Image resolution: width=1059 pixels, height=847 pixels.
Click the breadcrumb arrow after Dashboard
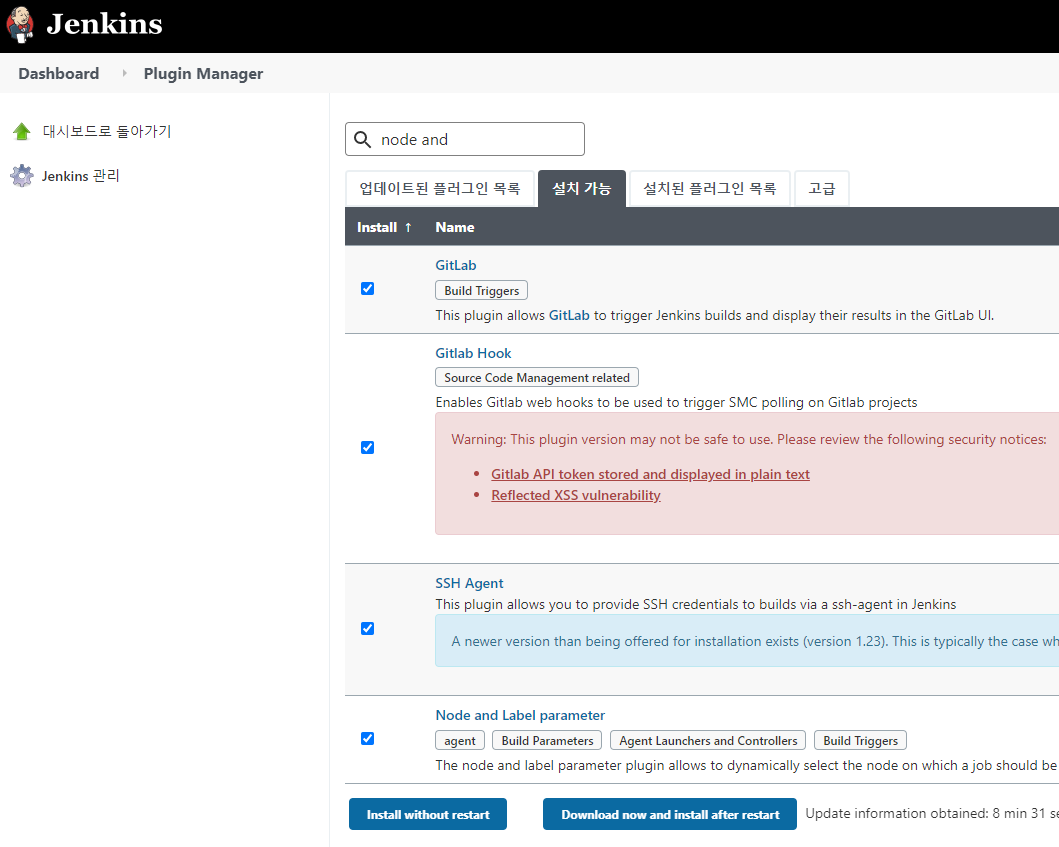124,73
